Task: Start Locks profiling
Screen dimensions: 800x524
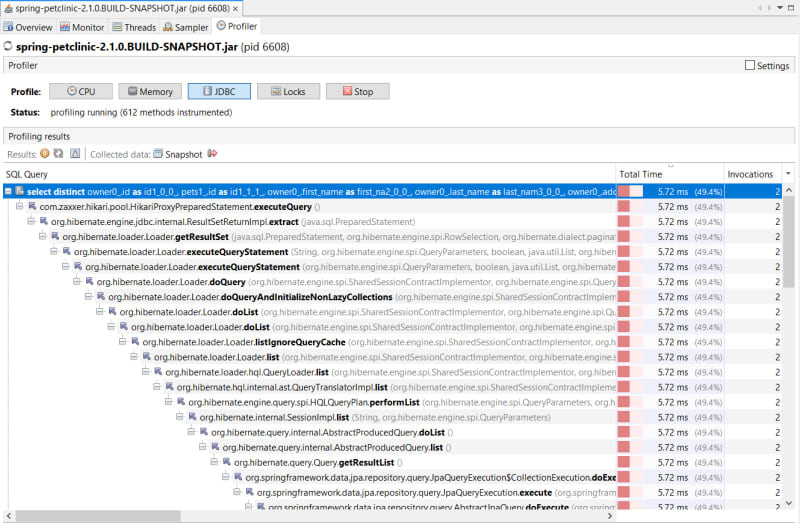Action: pyautogui.click(x=287, y=91)
